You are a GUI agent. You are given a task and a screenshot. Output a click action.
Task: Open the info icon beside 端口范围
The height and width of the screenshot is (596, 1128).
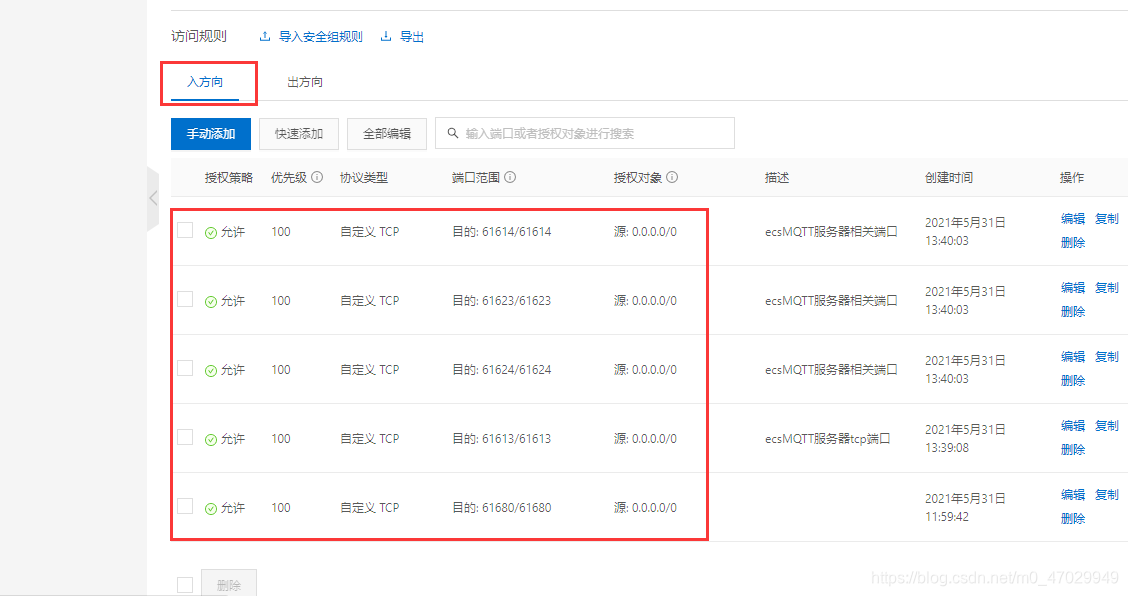pos(511,177)
